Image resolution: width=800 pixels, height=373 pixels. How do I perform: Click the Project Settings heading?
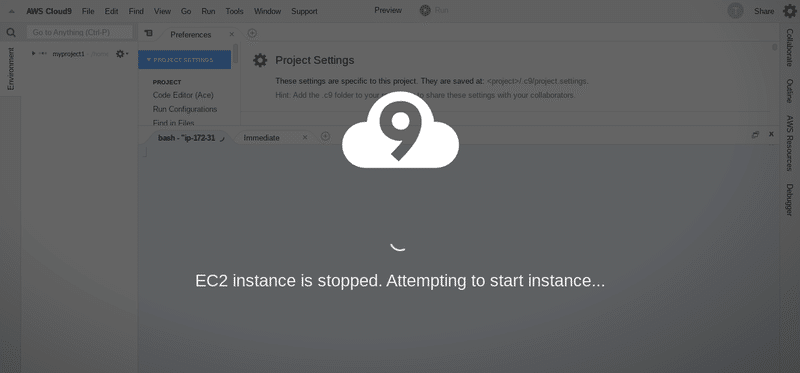coord(315,60)
